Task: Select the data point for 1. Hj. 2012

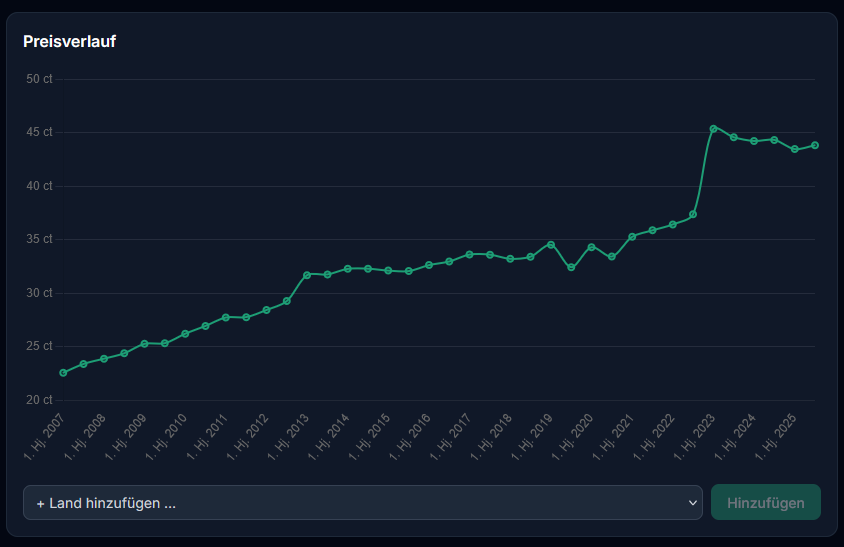Action: (x=266, y=310)
